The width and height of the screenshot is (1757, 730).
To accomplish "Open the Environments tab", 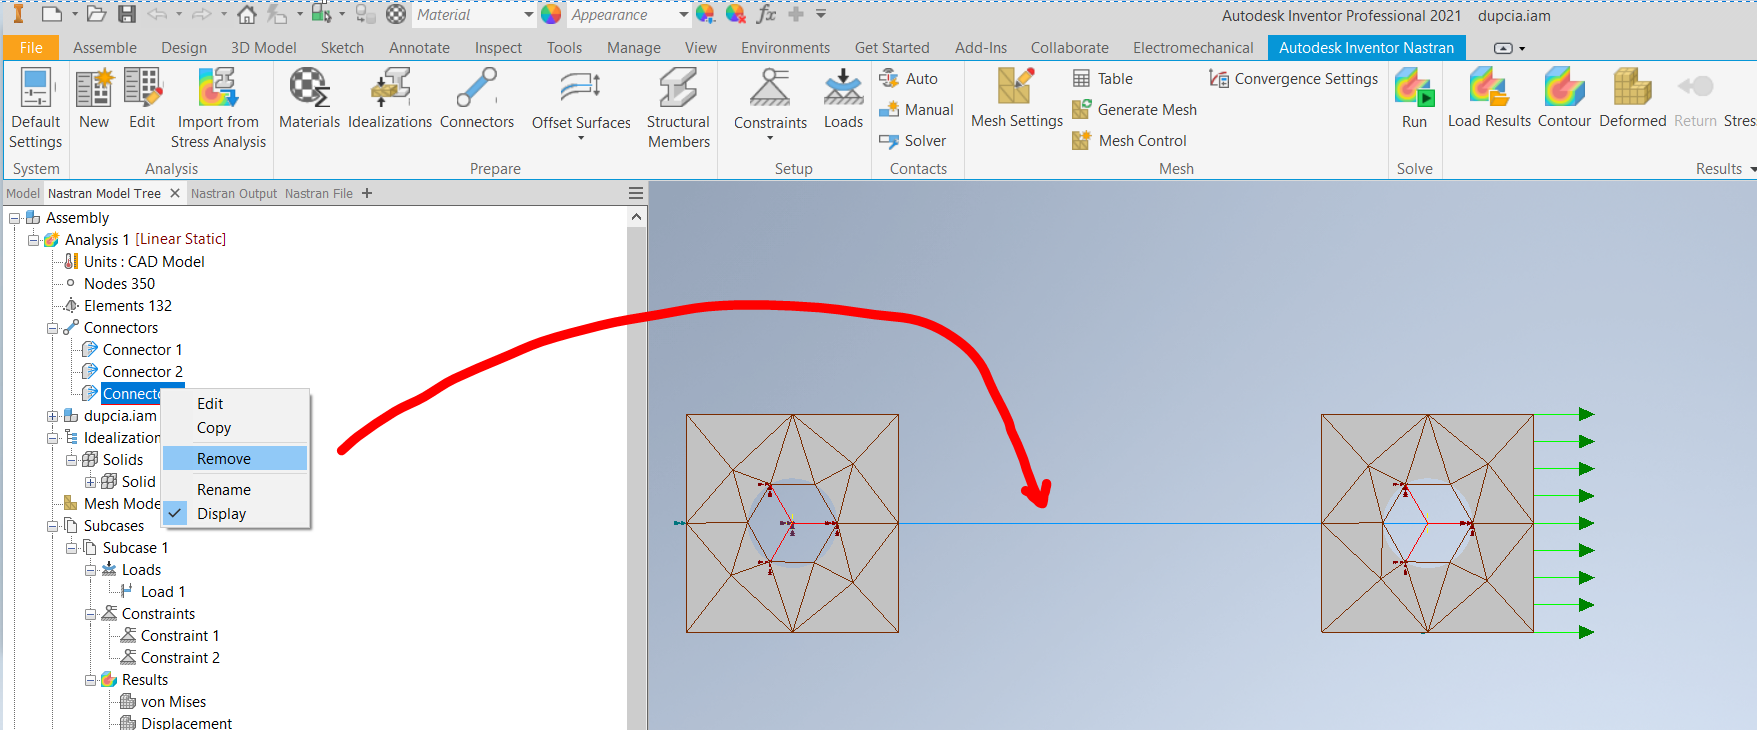I will click(x=785, y=48).
